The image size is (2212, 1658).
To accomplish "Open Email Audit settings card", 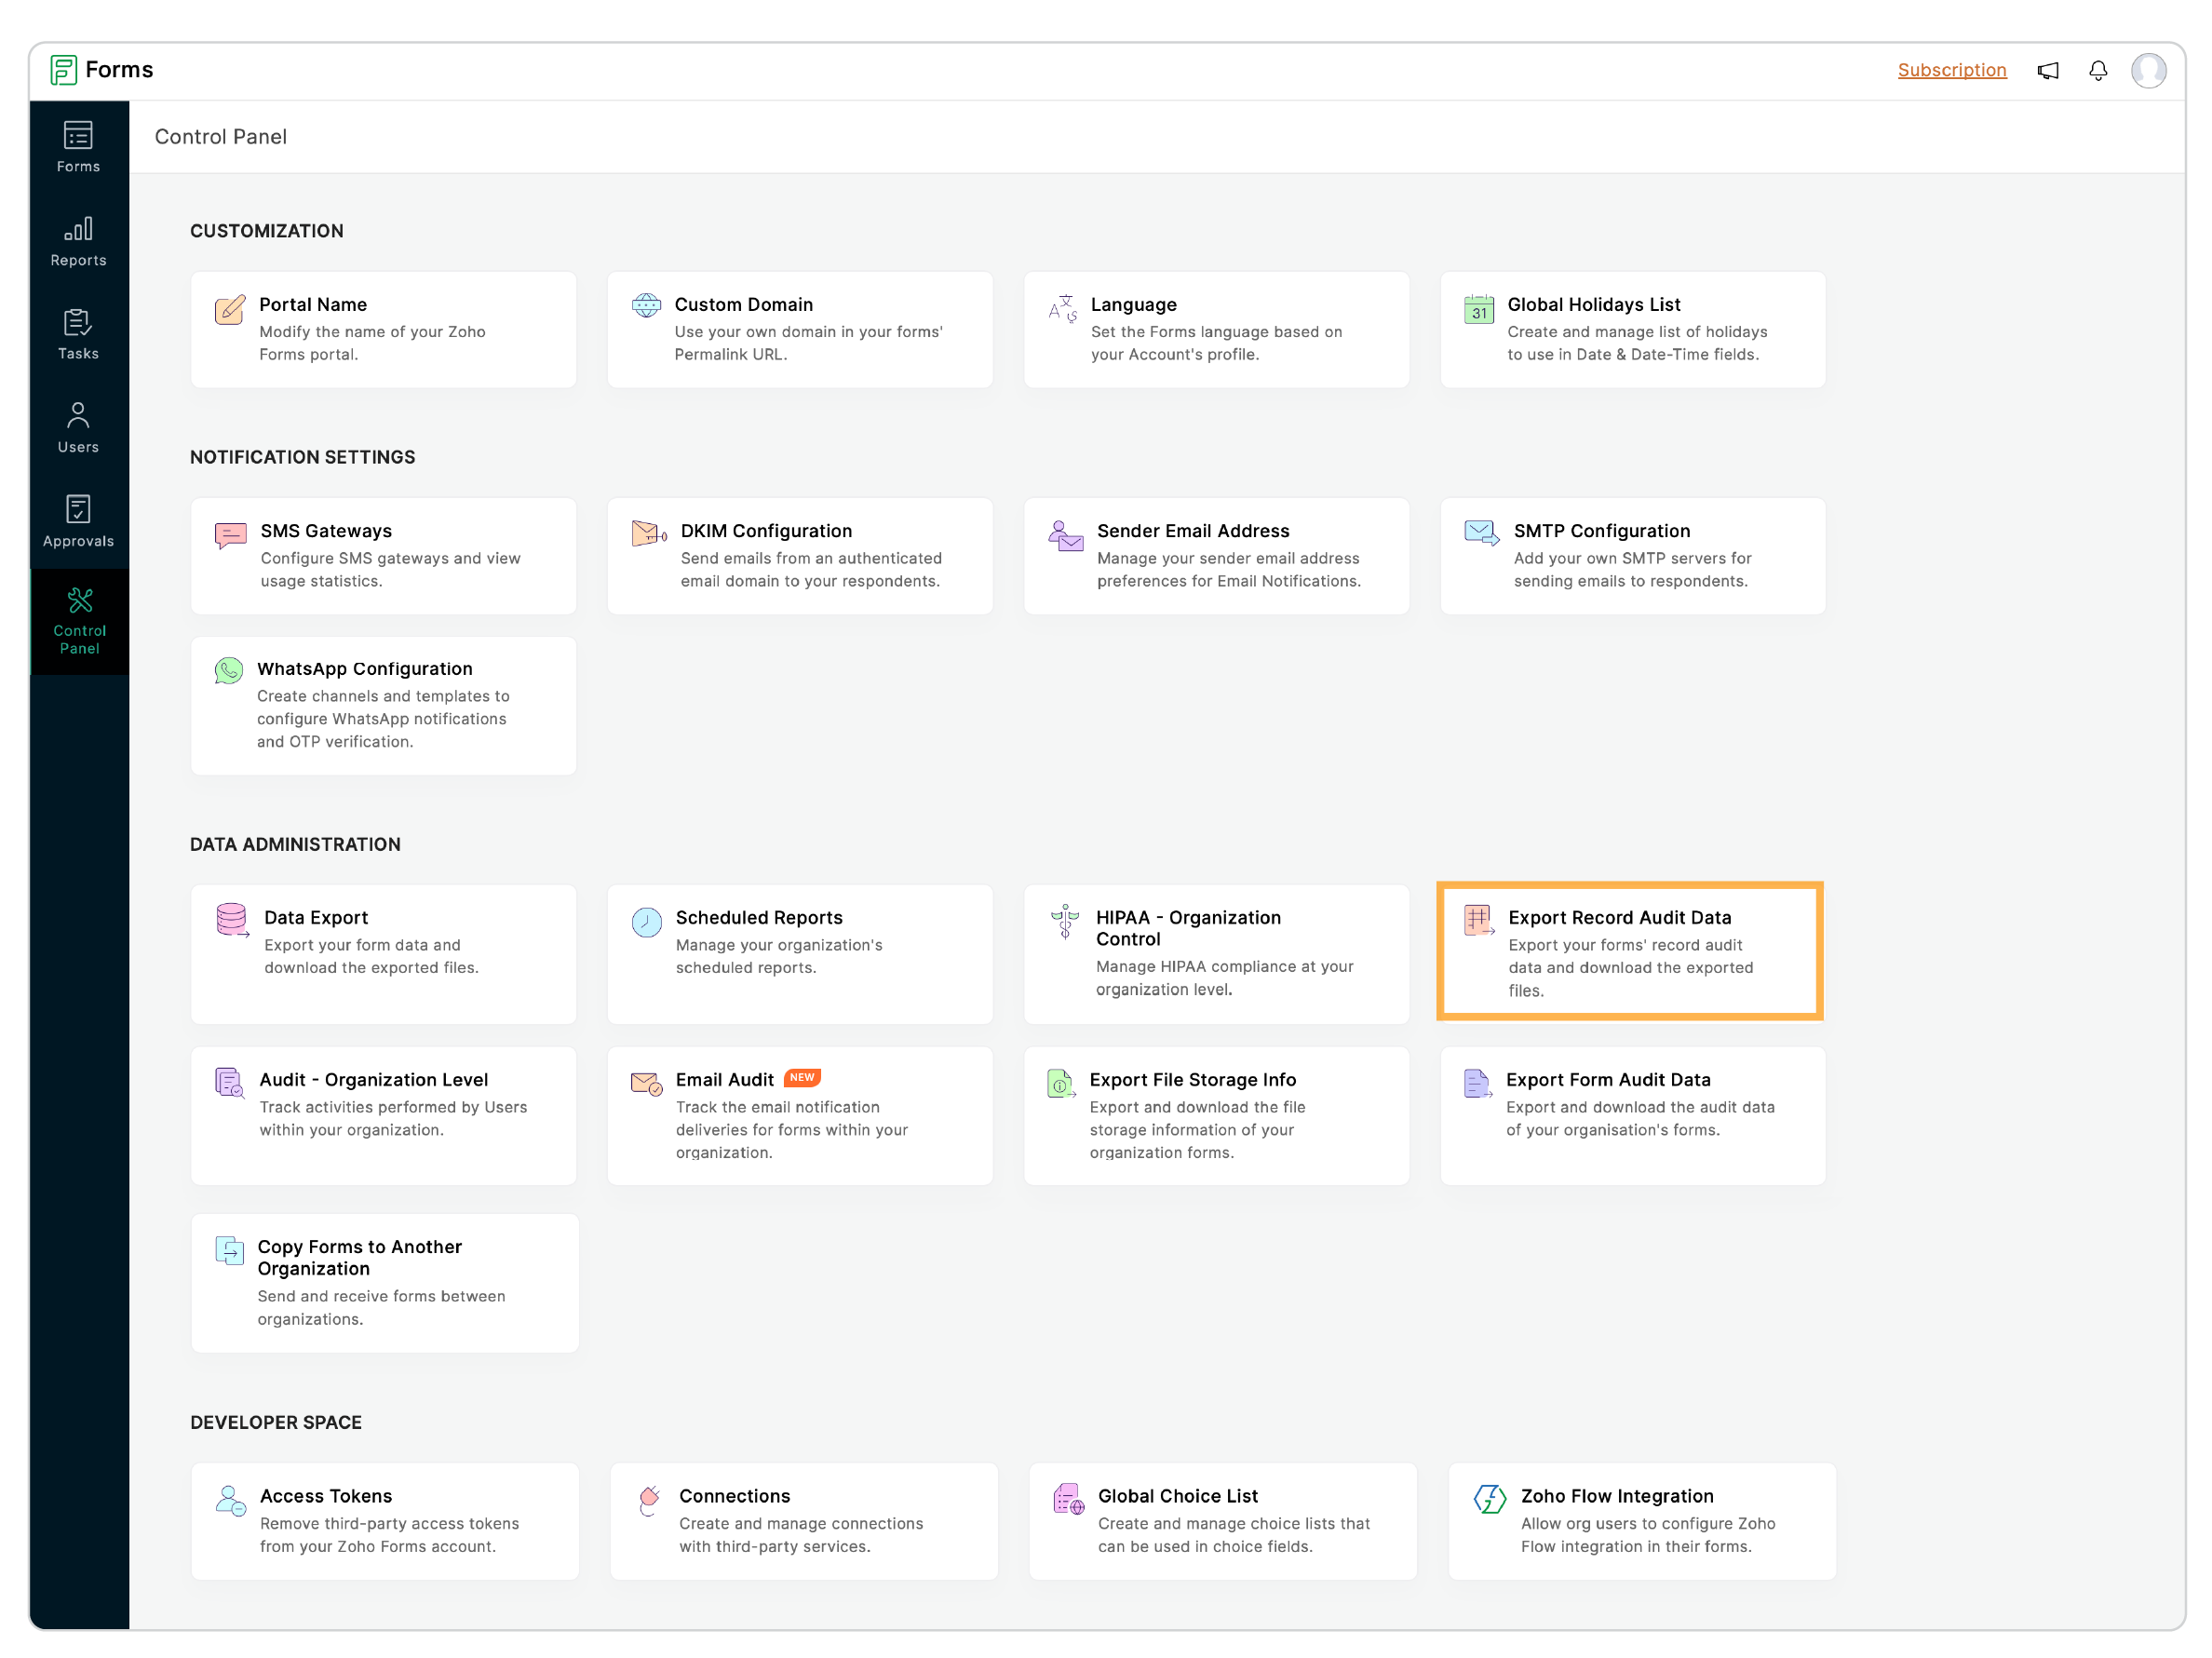I will [799, 1115].
